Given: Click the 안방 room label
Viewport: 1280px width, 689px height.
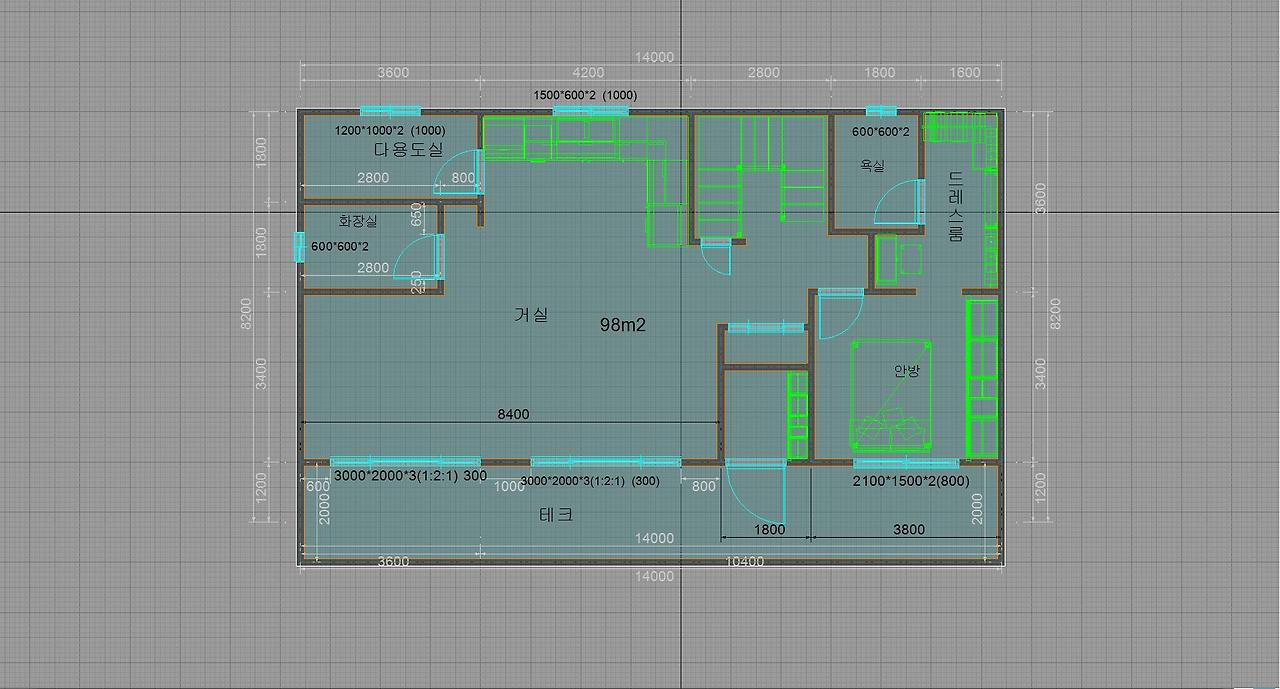Looking at the screenshot, I should (906, 371).
